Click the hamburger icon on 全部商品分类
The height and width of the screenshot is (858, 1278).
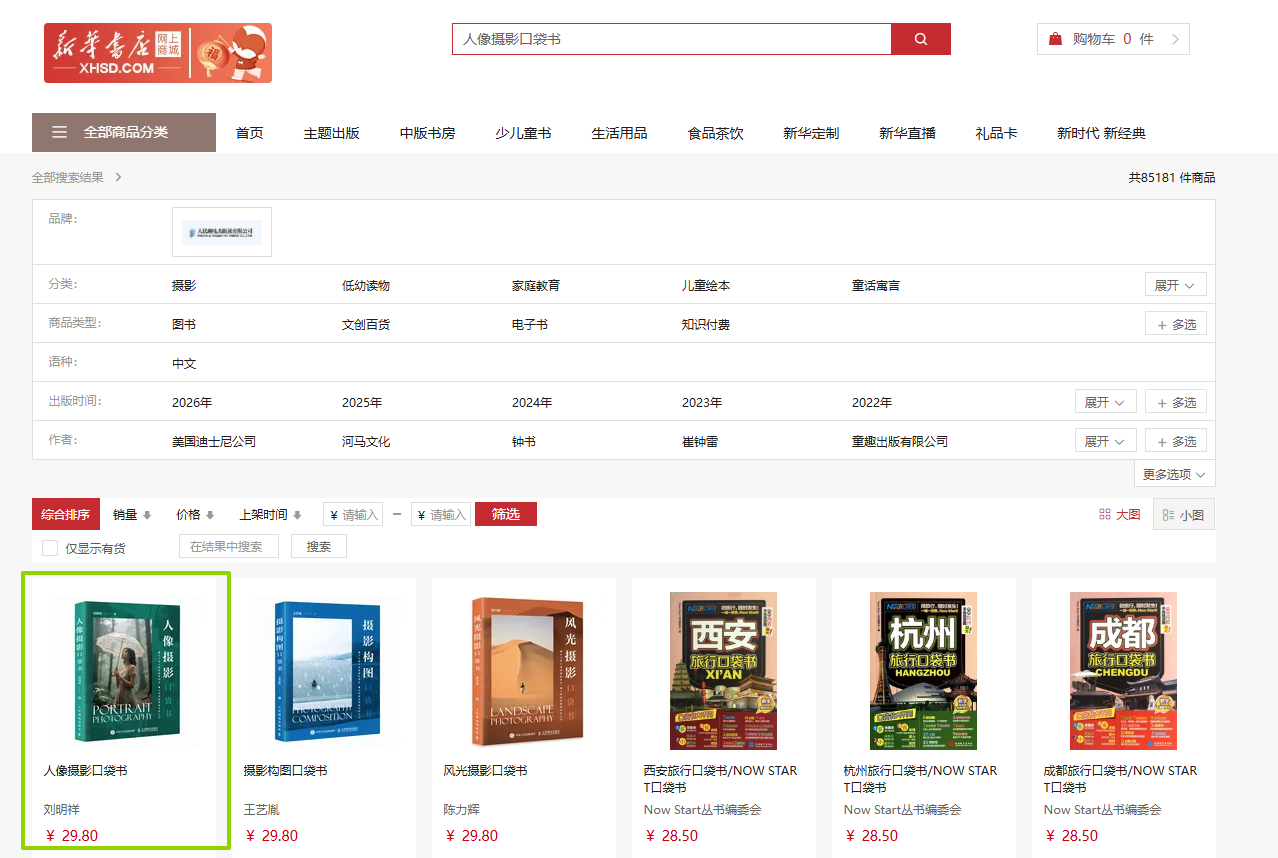click(x=59, y=131)
